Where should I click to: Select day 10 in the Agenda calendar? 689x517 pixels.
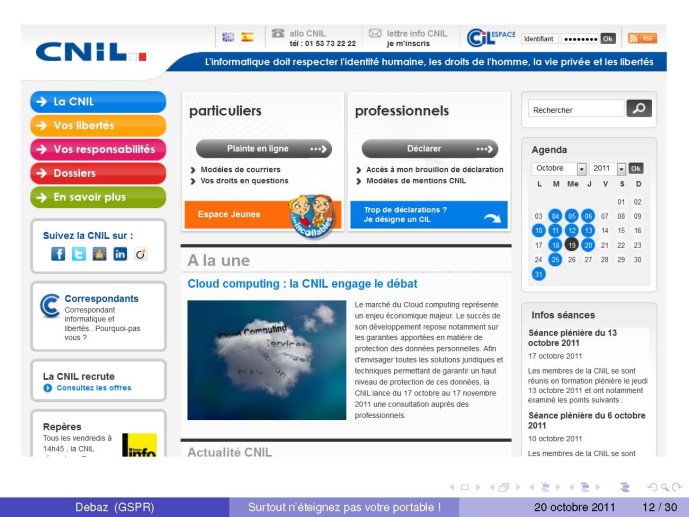[539, 231]
